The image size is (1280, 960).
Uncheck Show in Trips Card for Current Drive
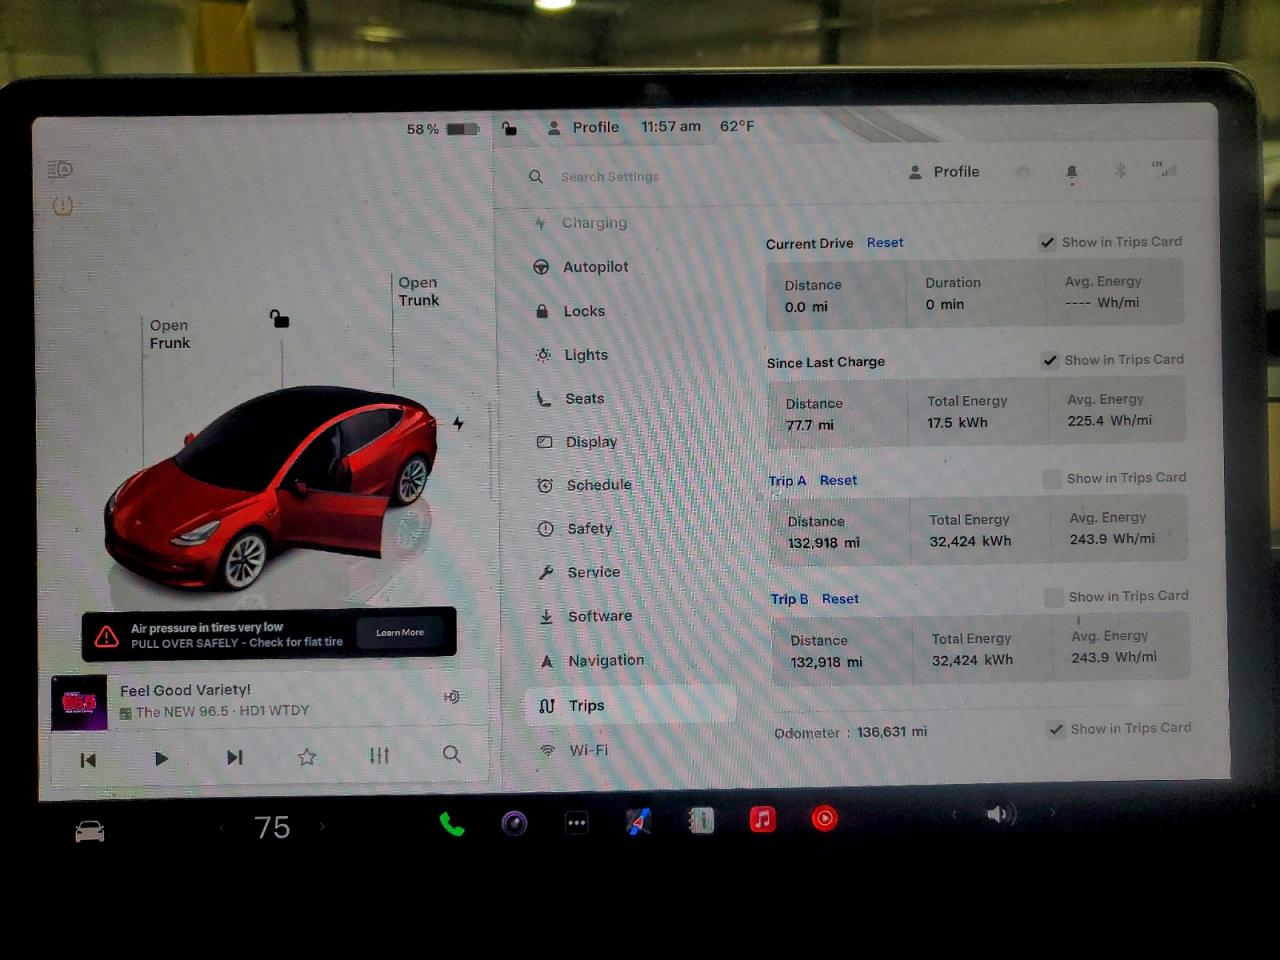1047,242
